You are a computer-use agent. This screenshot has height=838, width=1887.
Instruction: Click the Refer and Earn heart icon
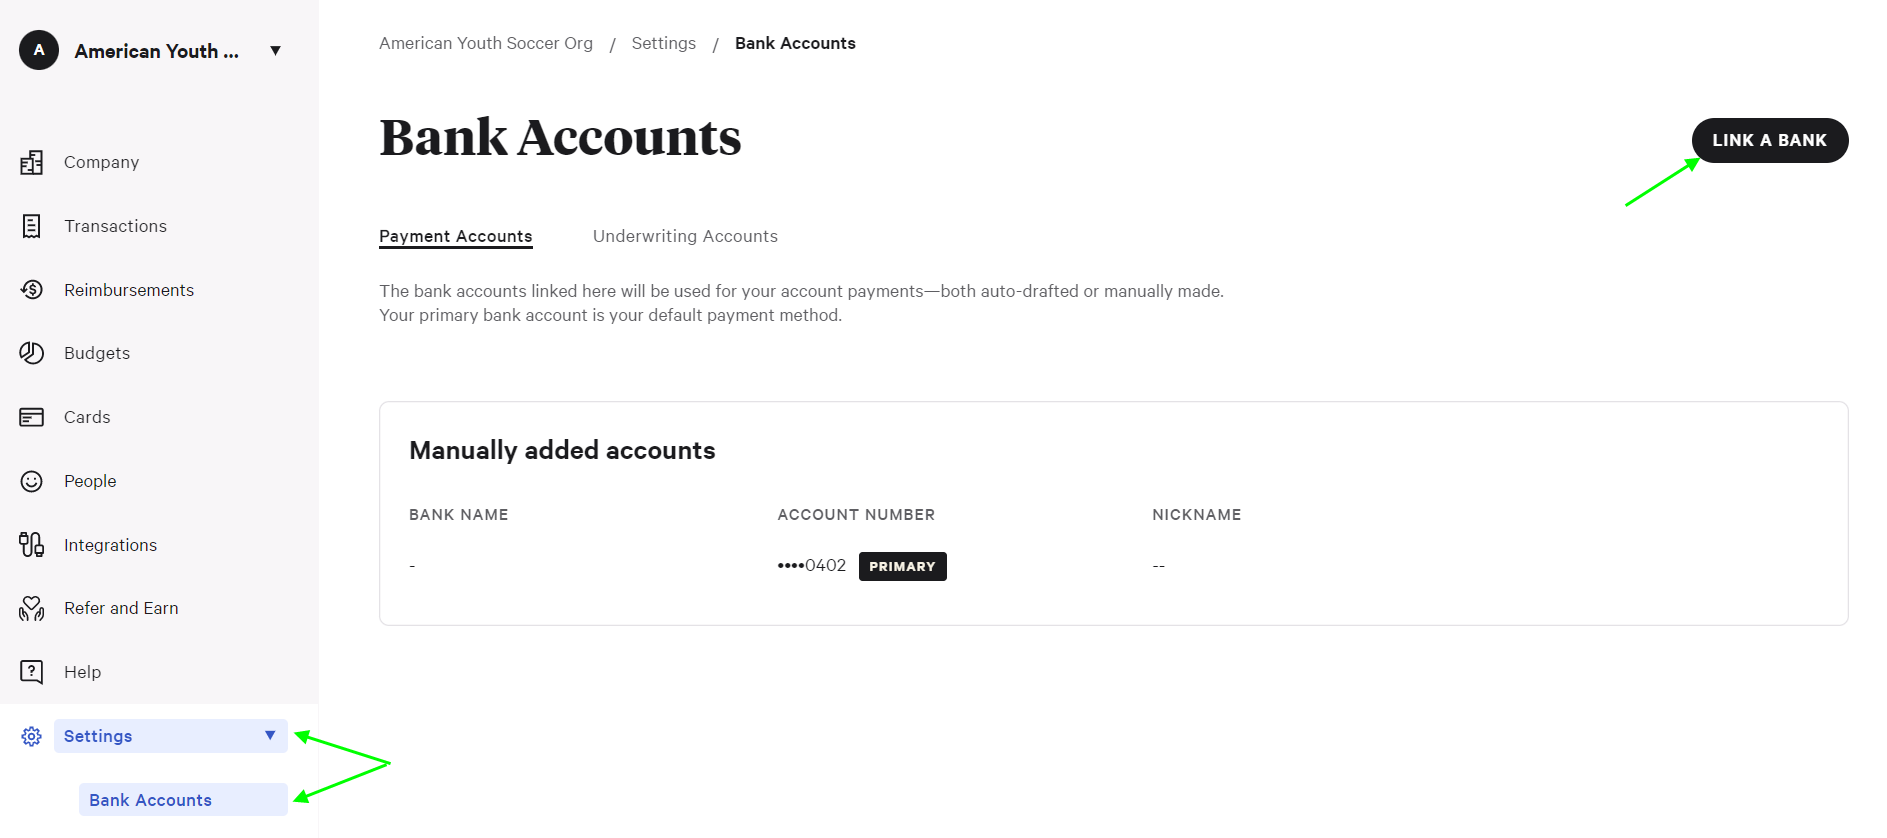pos(32,608)
